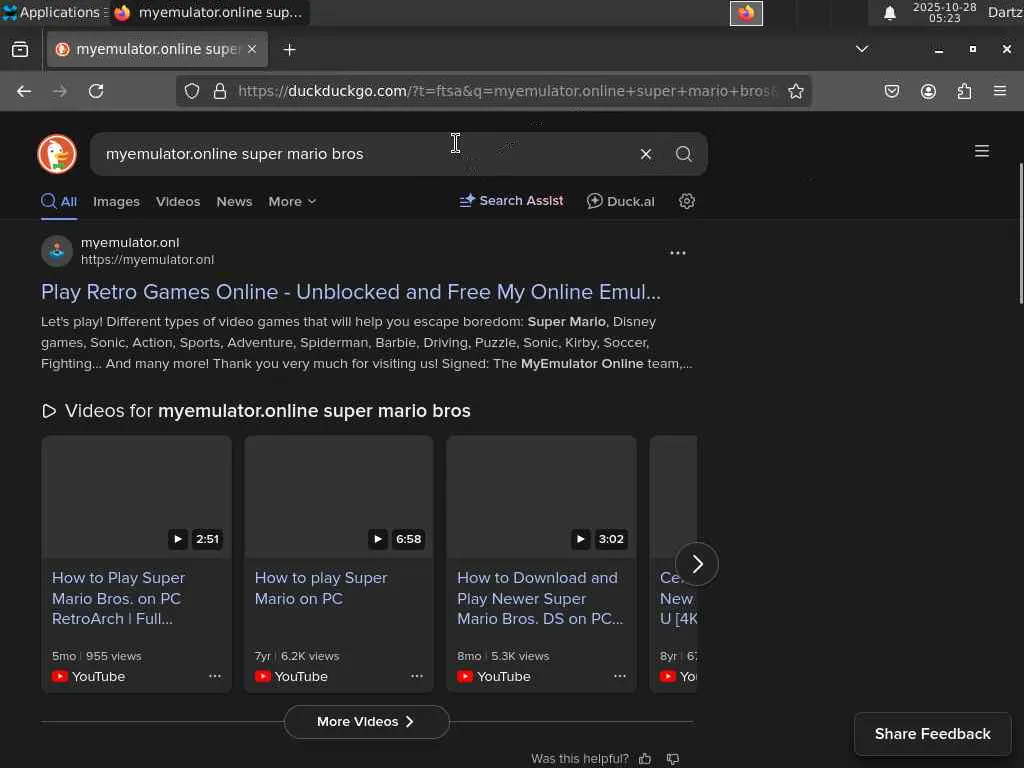This screenshot has width=1024, height=768.
Task: Click the DuckDuckGo logo
Action: tap(57, 154)
